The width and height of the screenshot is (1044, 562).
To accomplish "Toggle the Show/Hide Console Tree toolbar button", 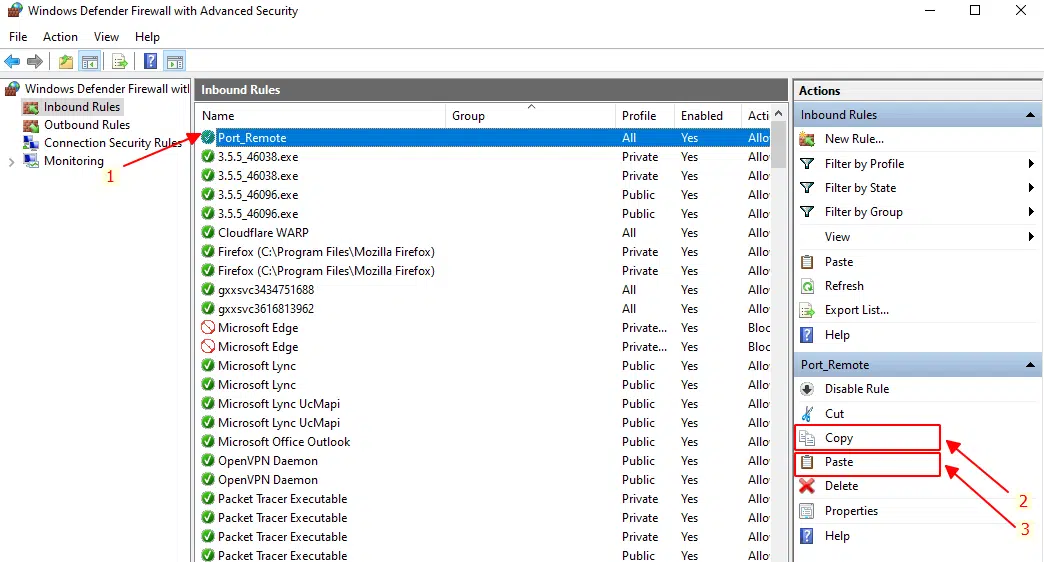I will (90, 62).
